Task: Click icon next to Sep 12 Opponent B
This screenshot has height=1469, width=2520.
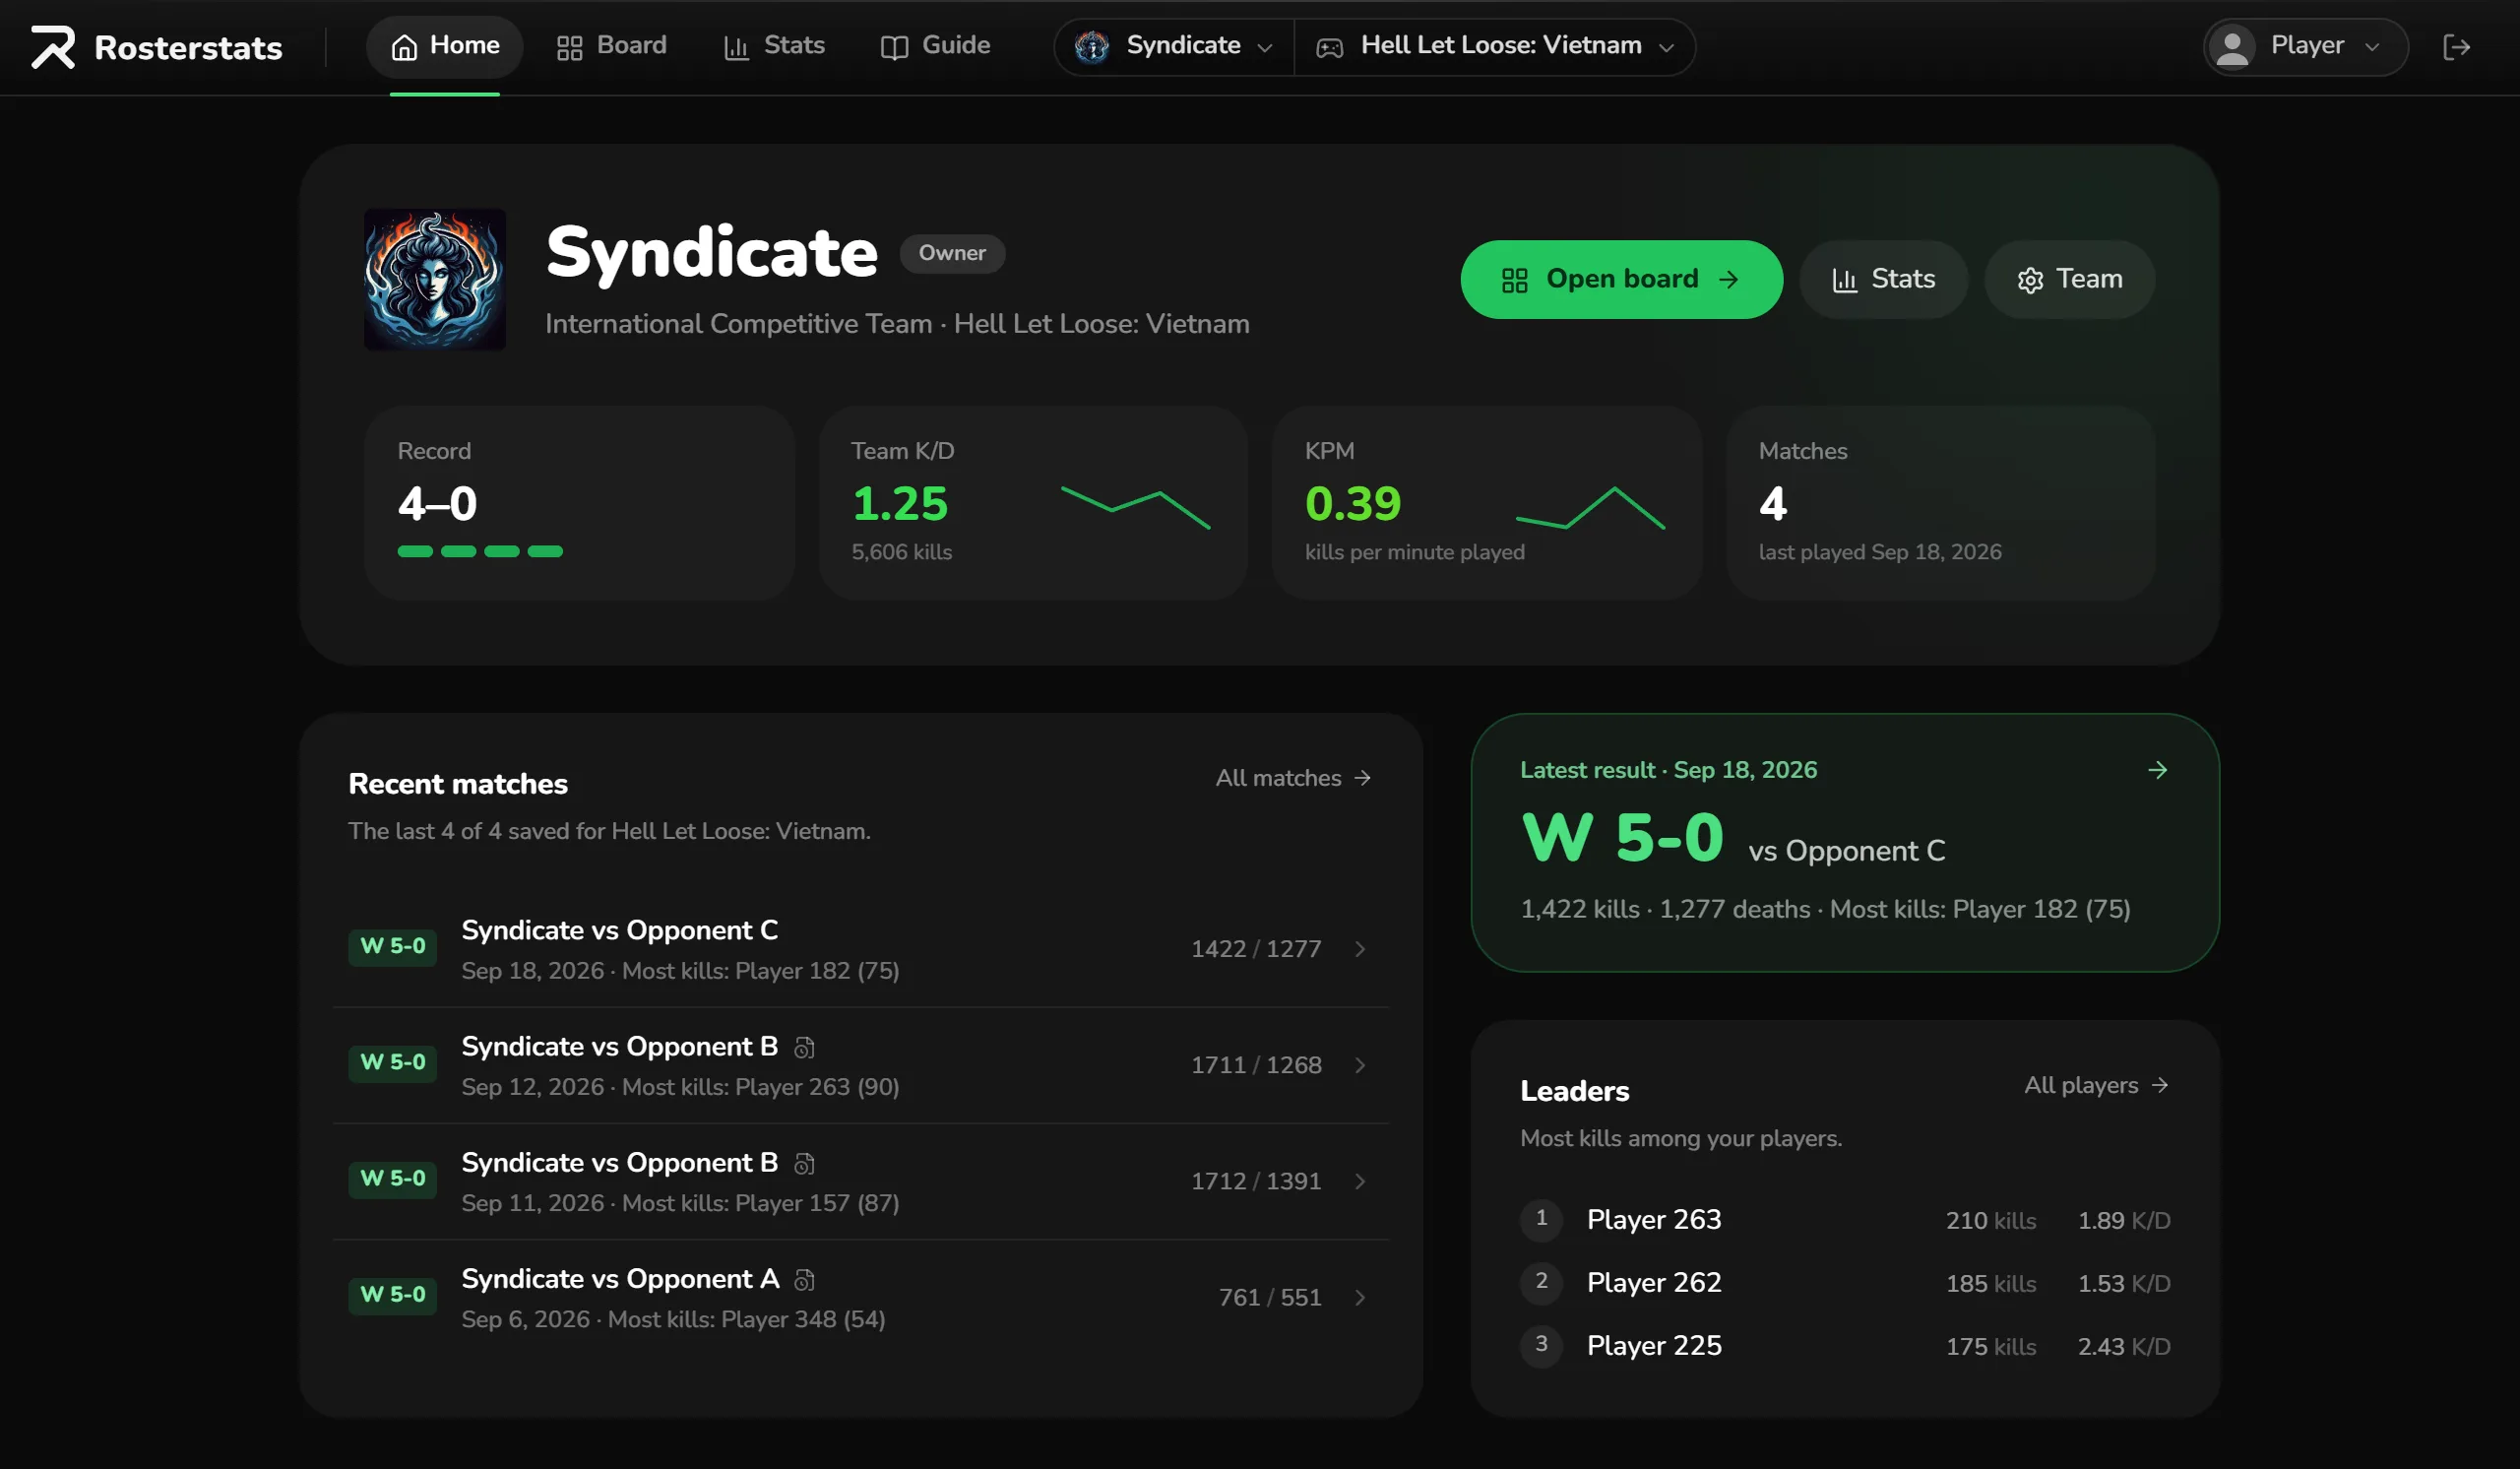Action: coord(804,1047)
